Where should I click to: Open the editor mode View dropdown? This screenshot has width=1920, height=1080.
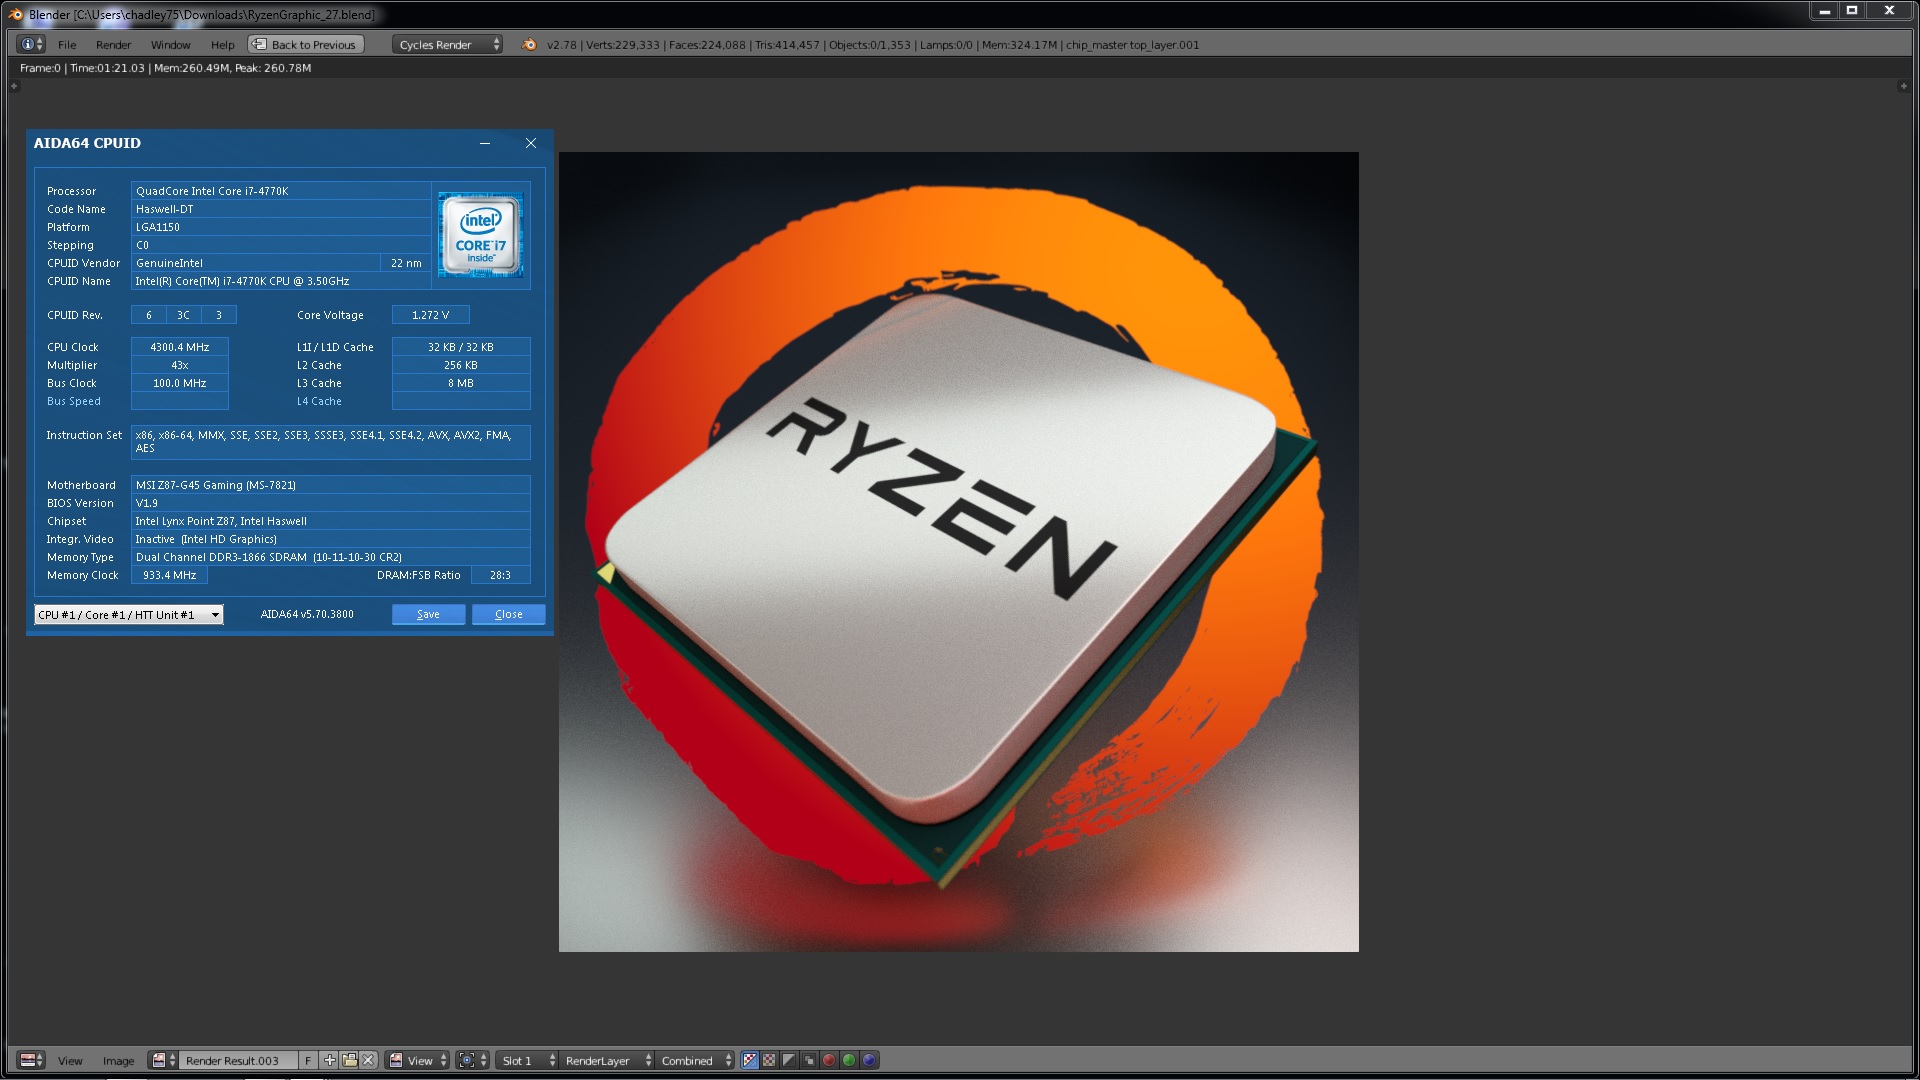(x=418, y=1060)
